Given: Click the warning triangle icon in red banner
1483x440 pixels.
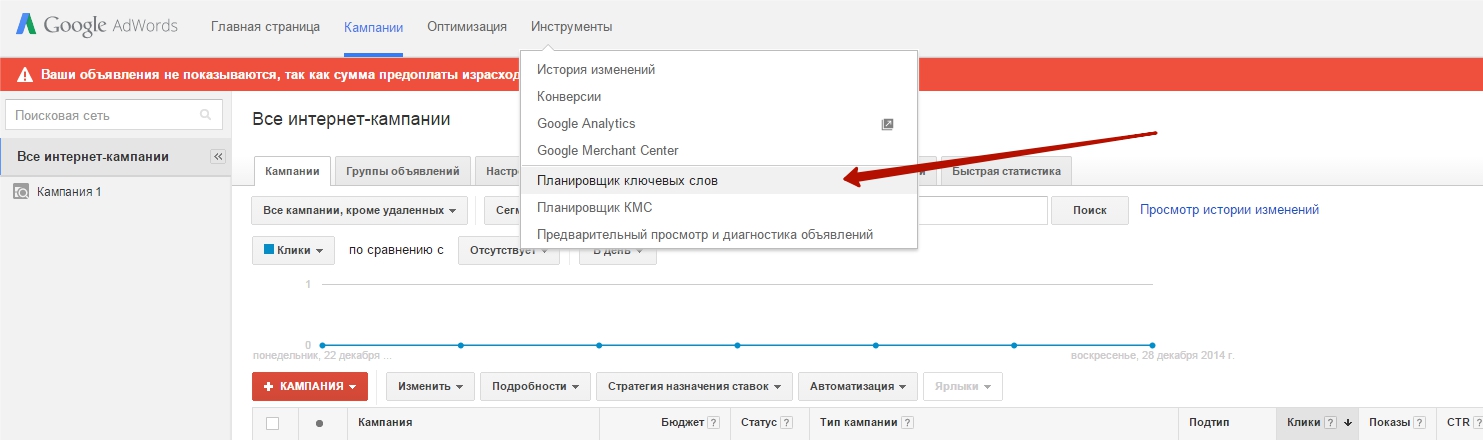Looking at the screenshot, I should click(24, 75).
